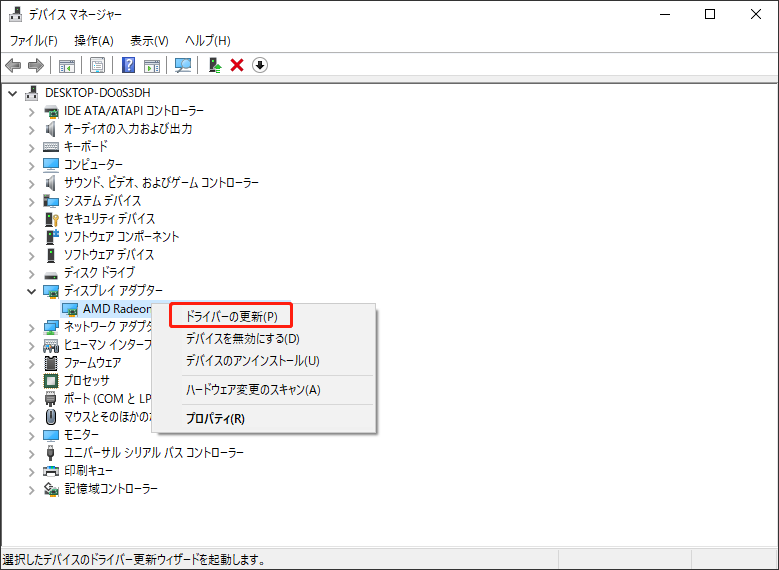Select the ソフトウェア デバイス tree row
This screenshot has height=570, width=779.
click(109, 254)
